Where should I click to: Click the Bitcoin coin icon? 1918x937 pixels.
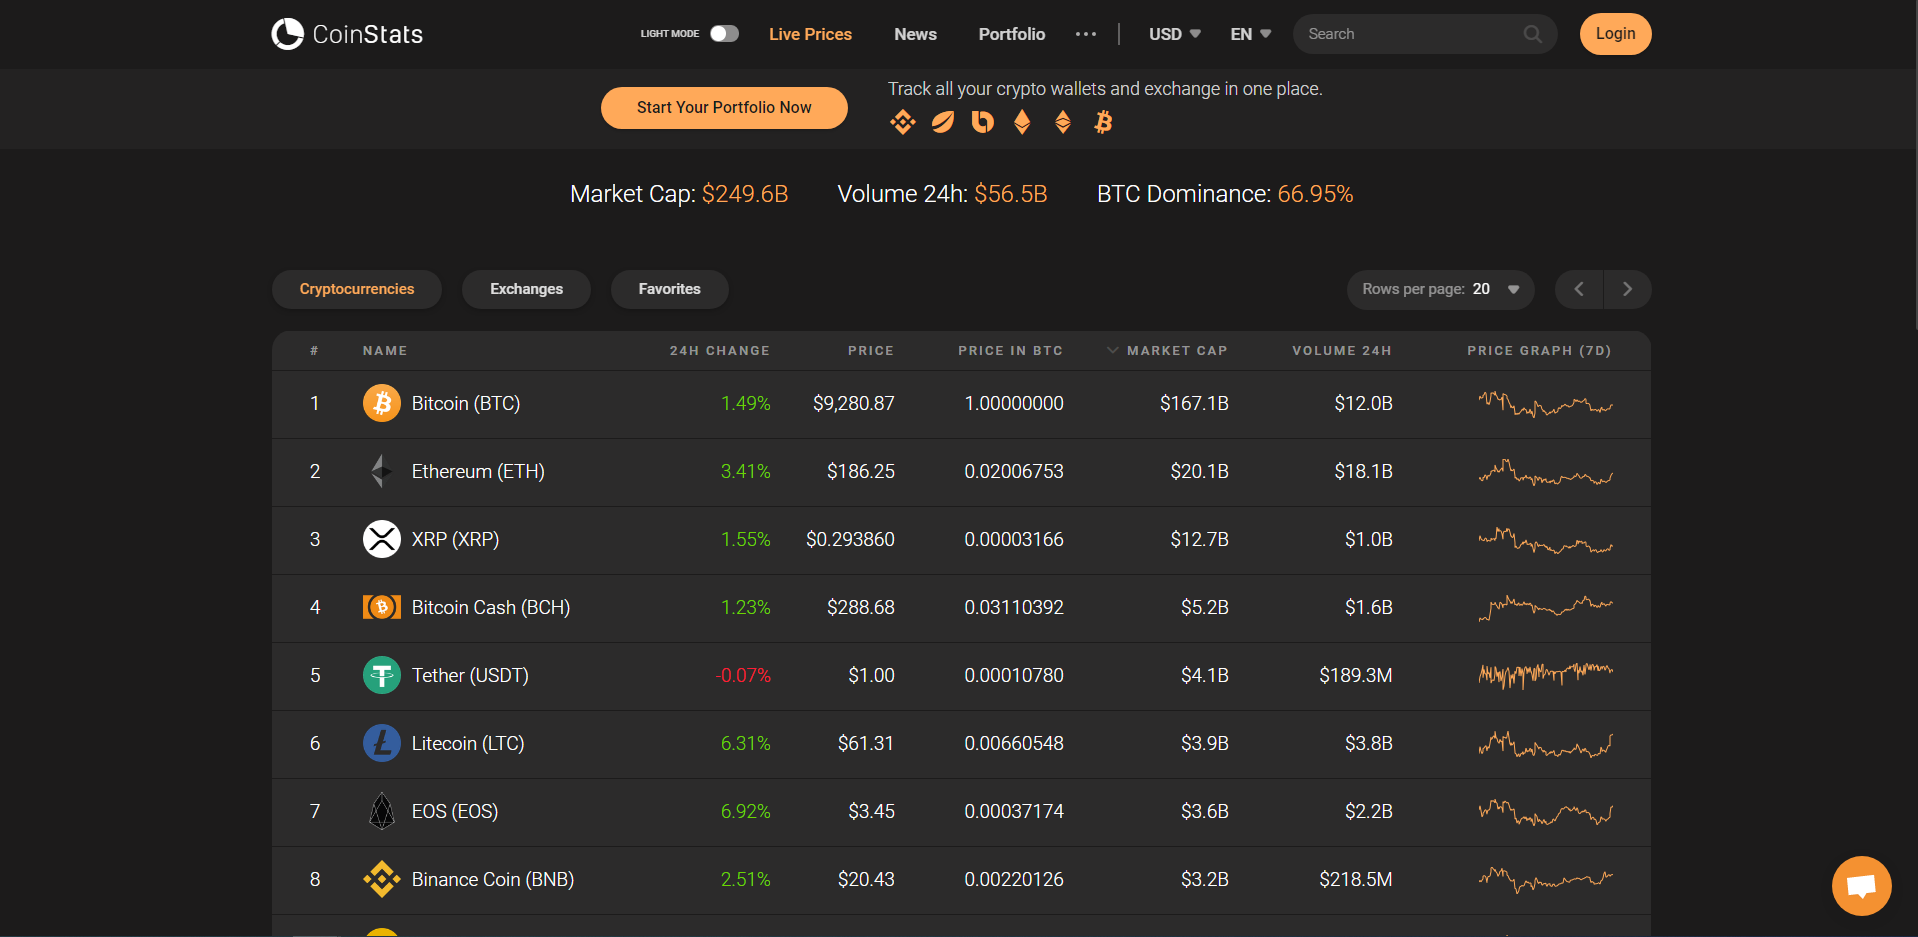(382, 403)
